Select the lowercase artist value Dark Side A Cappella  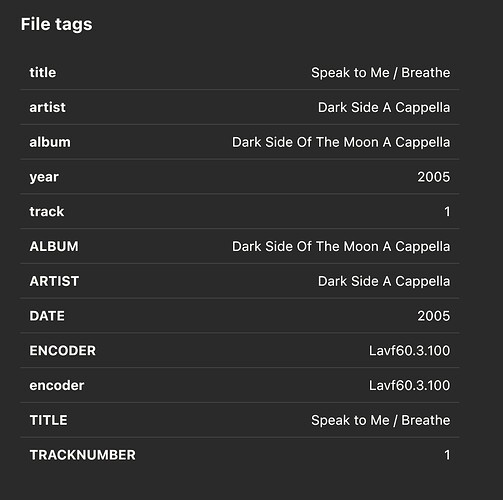coord(384,108)
